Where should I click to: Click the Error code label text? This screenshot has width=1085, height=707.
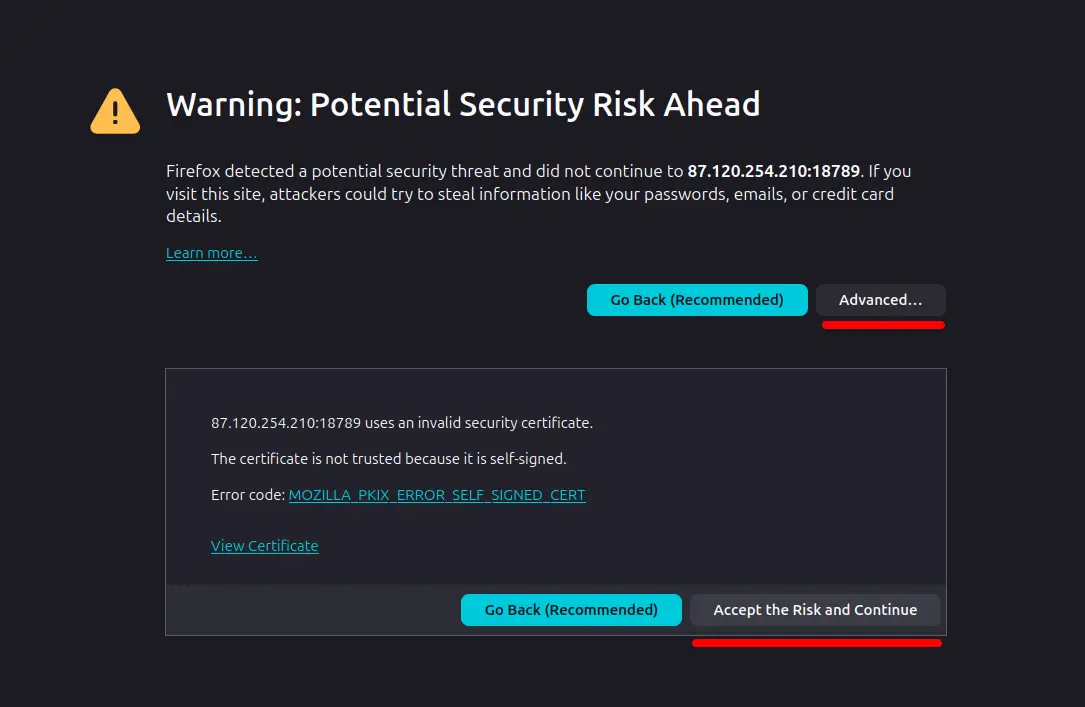[247, 494]
